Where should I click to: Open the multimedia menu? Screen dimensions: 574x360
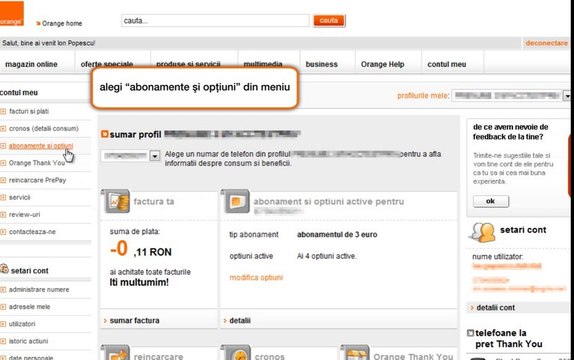[263, 64]
